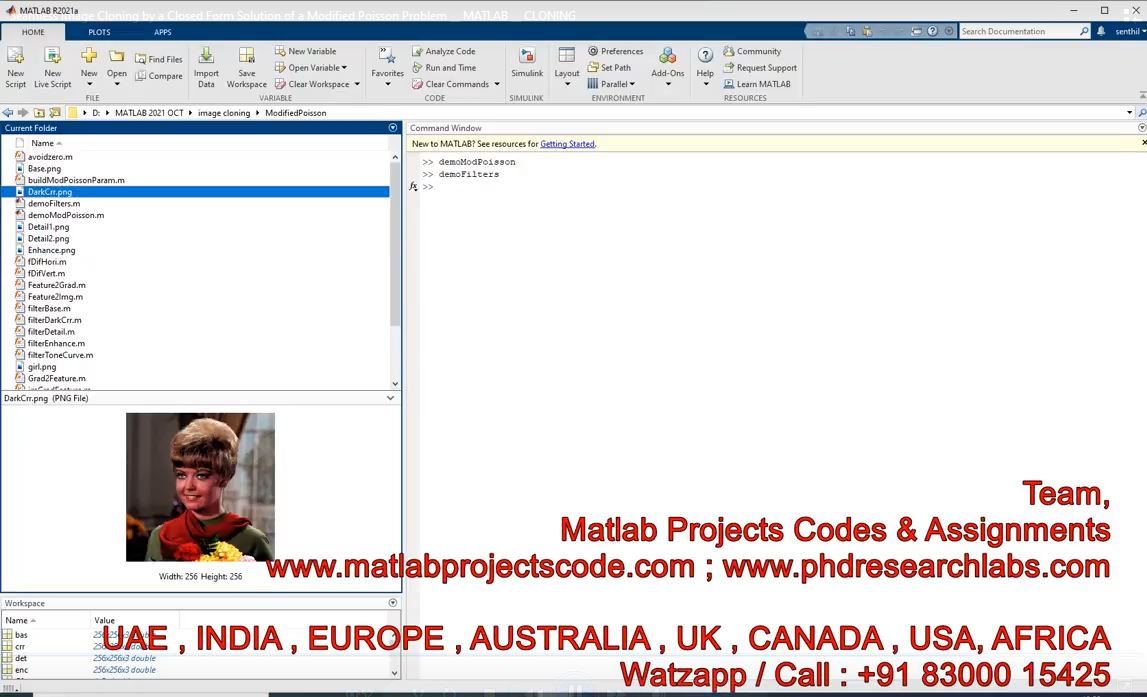Screen dimensions: 1147x697
Task: Open the Add-Ons icon
Action: click(x=667, y=57)
